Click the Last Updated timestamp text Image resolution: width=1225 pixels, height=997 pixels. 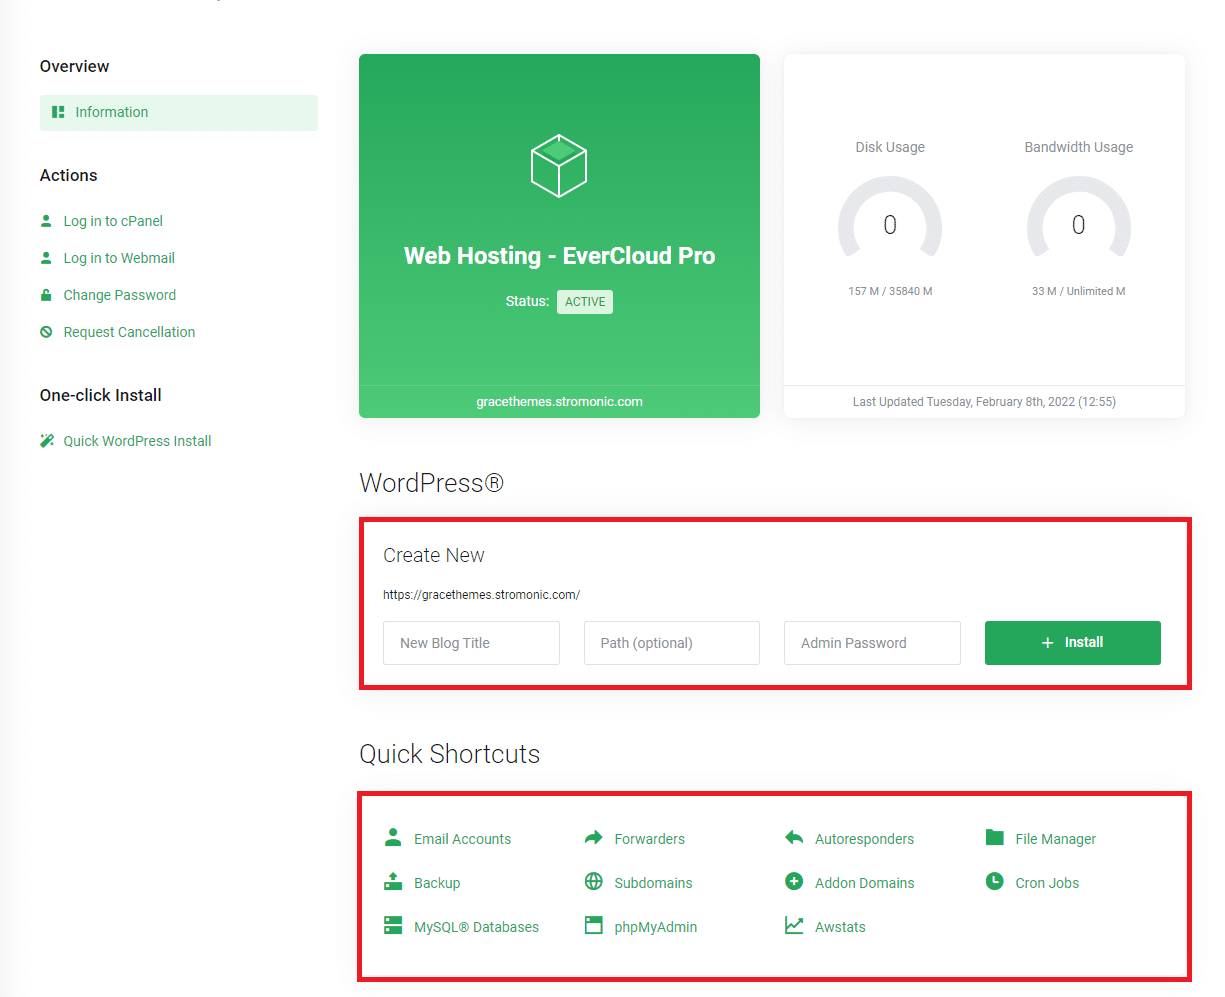[985, 402]
